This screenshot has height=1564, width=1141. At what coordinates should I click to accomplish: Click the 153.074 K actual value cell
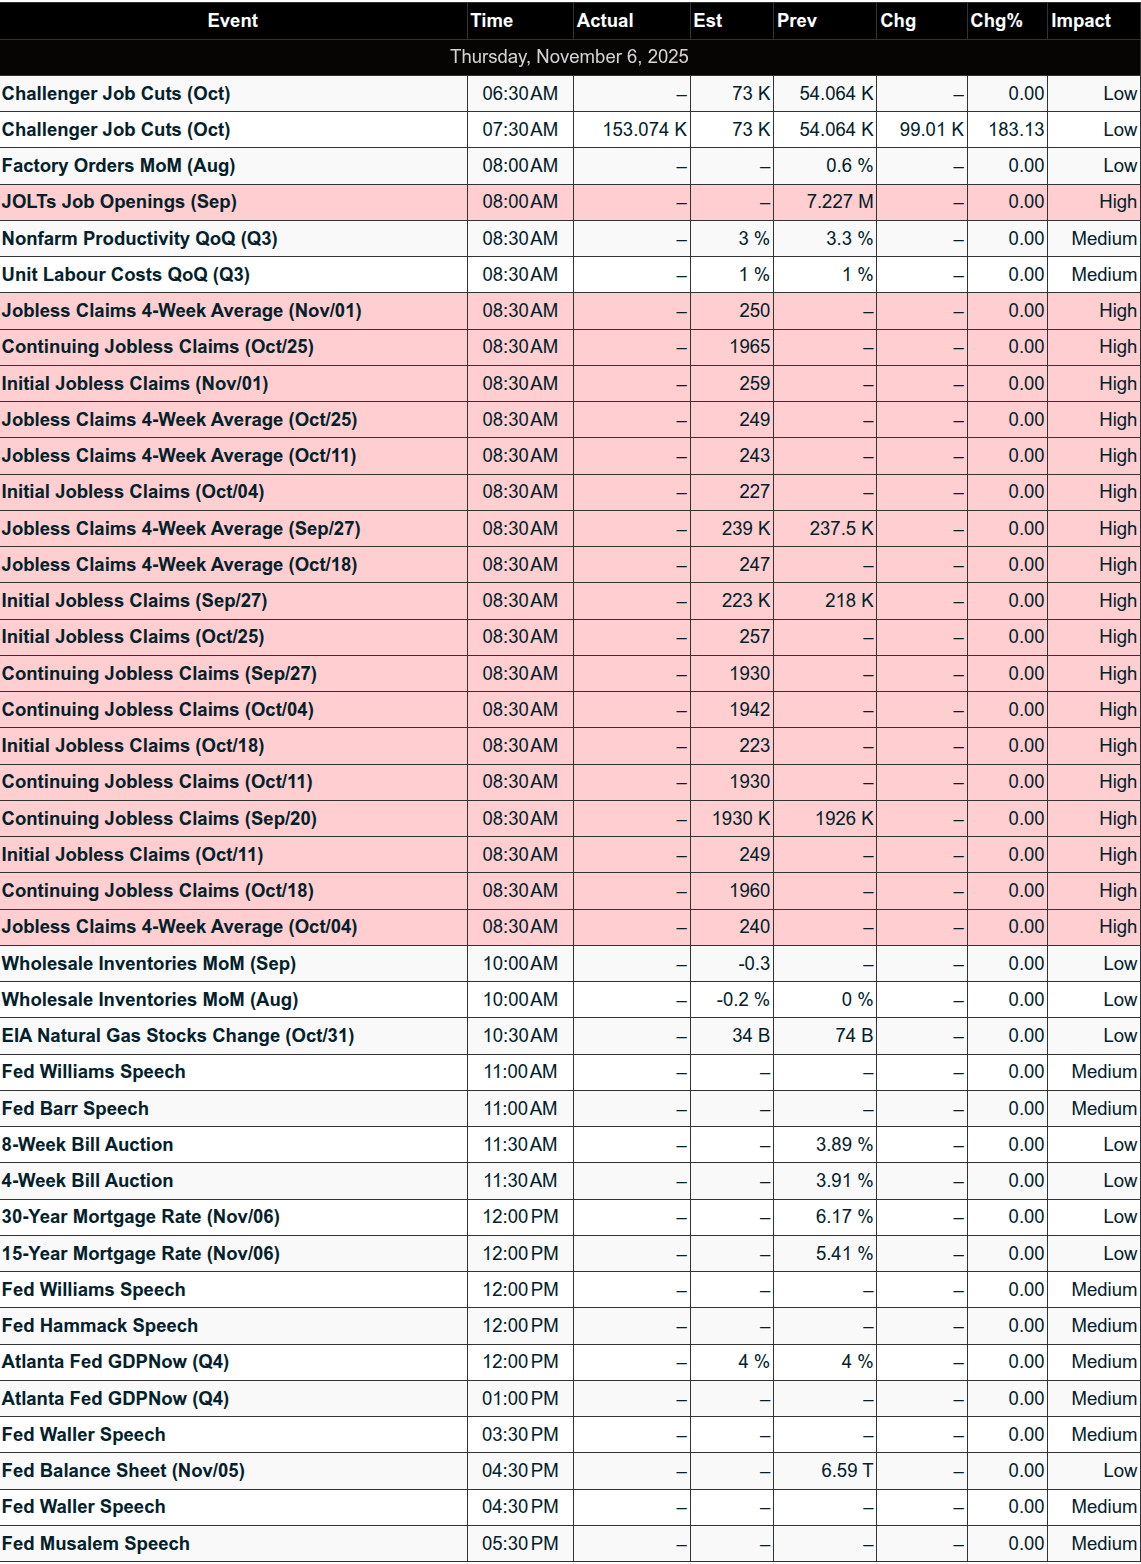point(644,130)
